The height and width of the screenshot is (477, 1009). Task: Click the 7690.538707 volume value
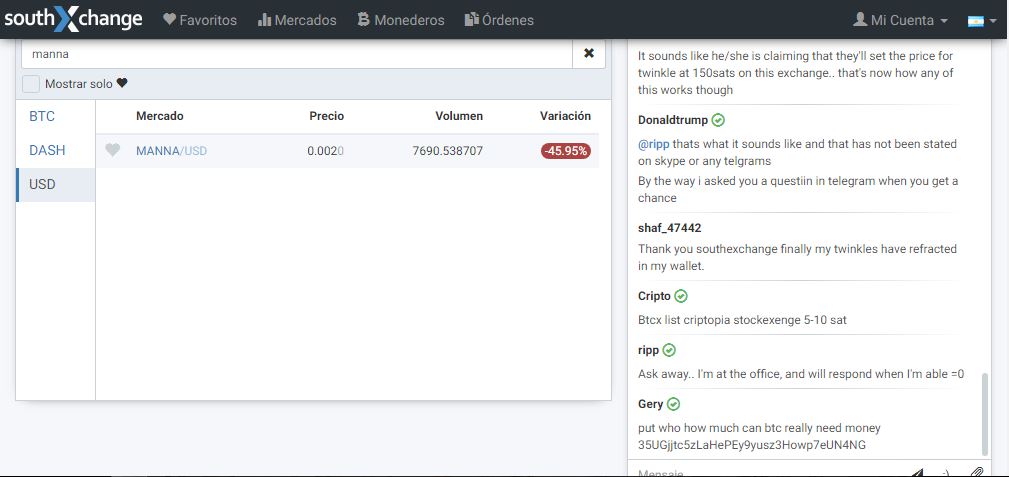point(447,151)
